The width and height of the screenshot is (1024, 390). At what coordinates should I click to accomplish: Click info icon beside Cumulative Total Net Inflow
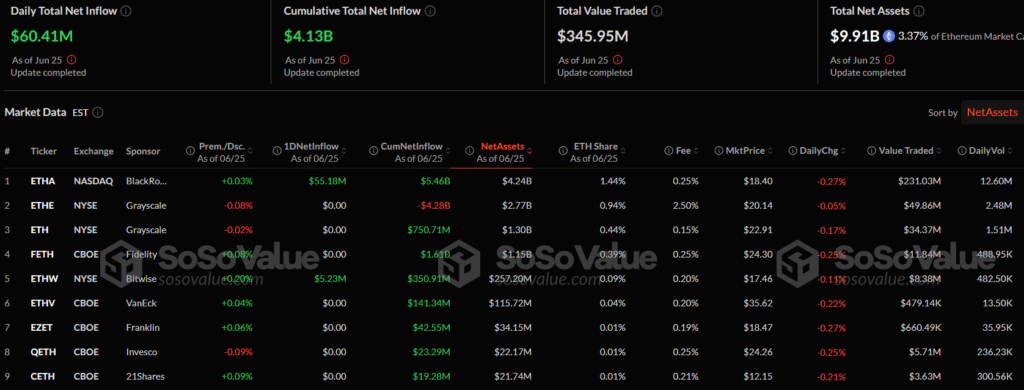(x=430, y=11)
